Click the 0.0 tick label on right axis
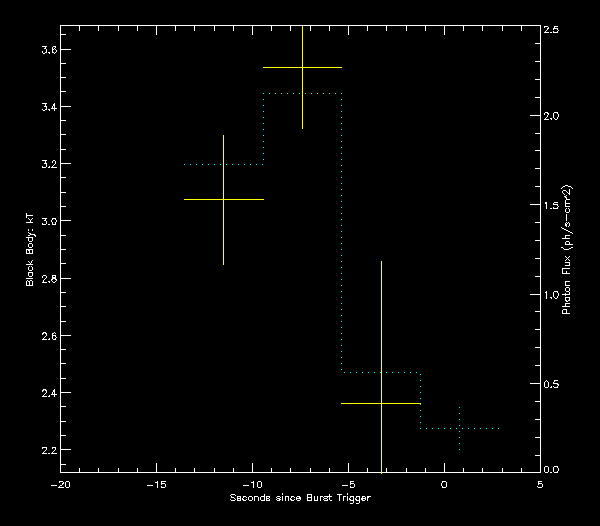The height and width of the screenshot is (526, 600). click(x=551, y=469)
